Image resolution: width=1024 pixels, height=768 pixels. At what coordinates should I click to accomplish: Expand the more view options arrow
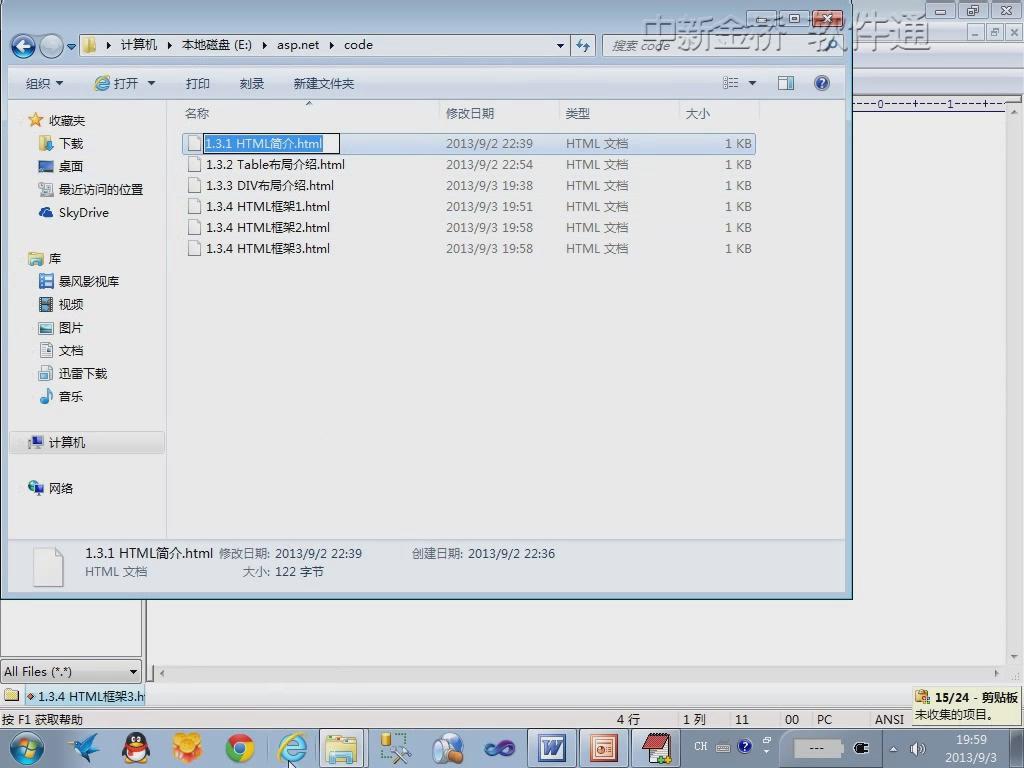pyautogui.click(x=752, y=83)
